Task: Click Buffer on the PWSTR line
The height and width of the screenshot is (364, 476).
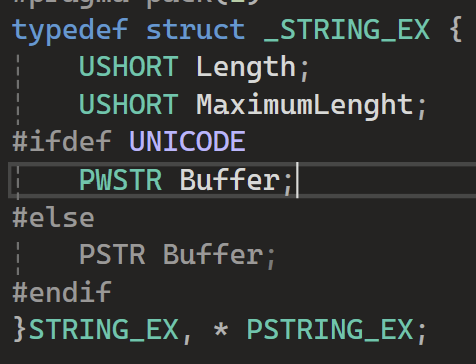Action: point(230,179)
